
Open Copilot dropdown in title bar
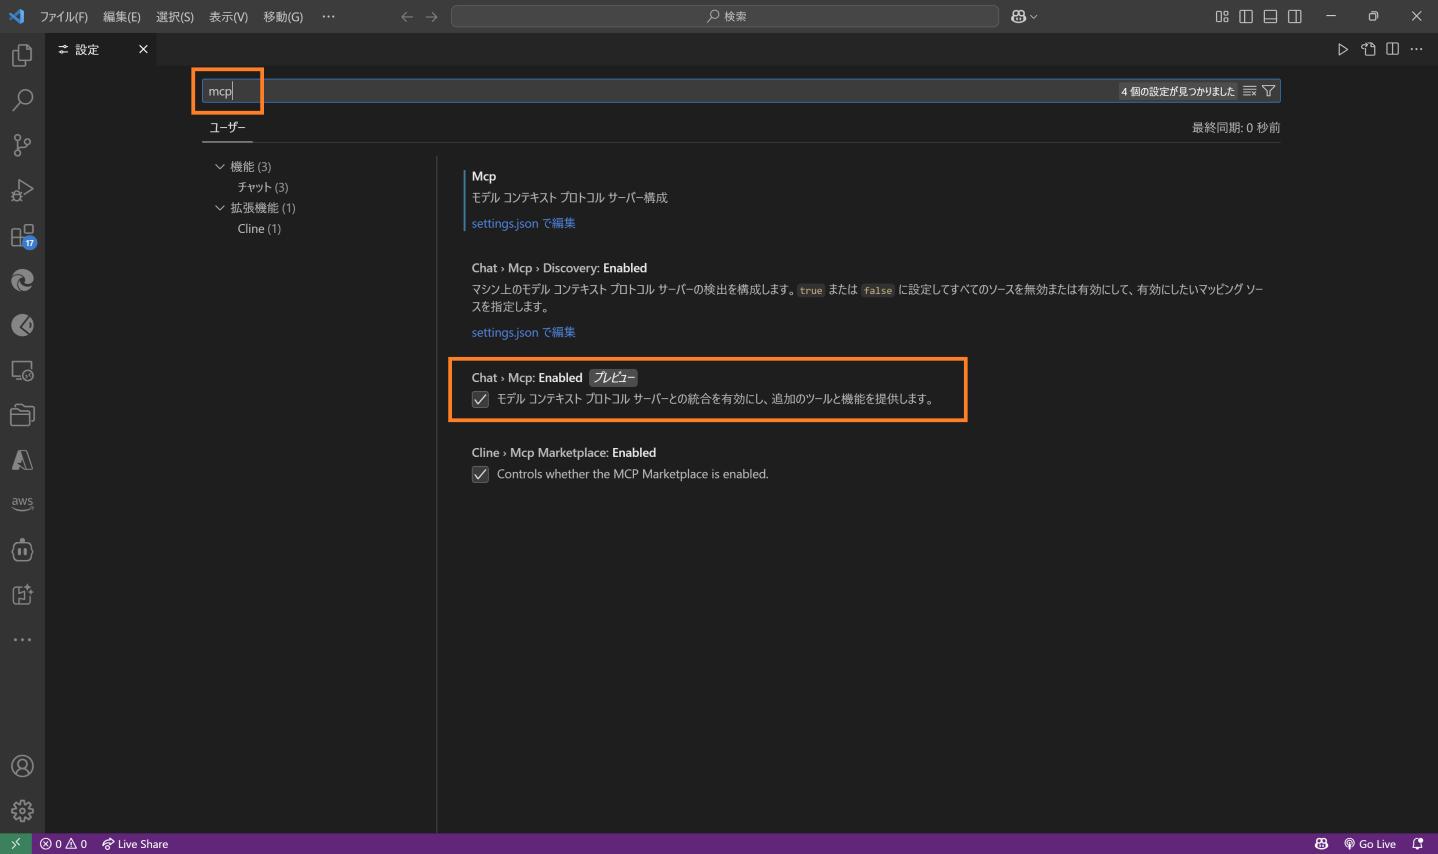pyautogui.click(x=1024, y=16)
